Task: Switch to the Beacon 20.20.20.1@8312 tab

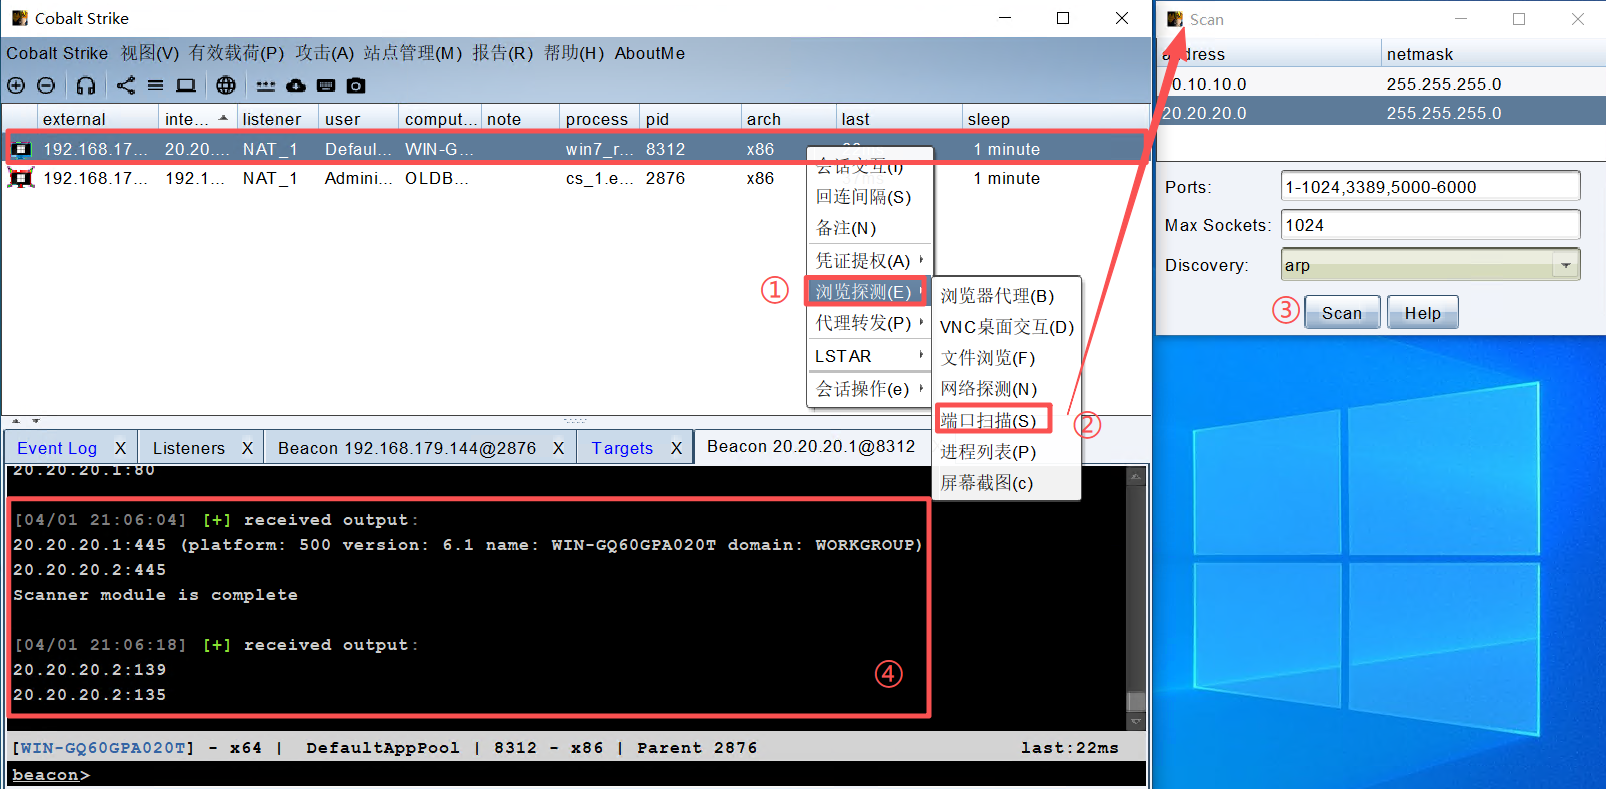Action: (x=811, y=446)
